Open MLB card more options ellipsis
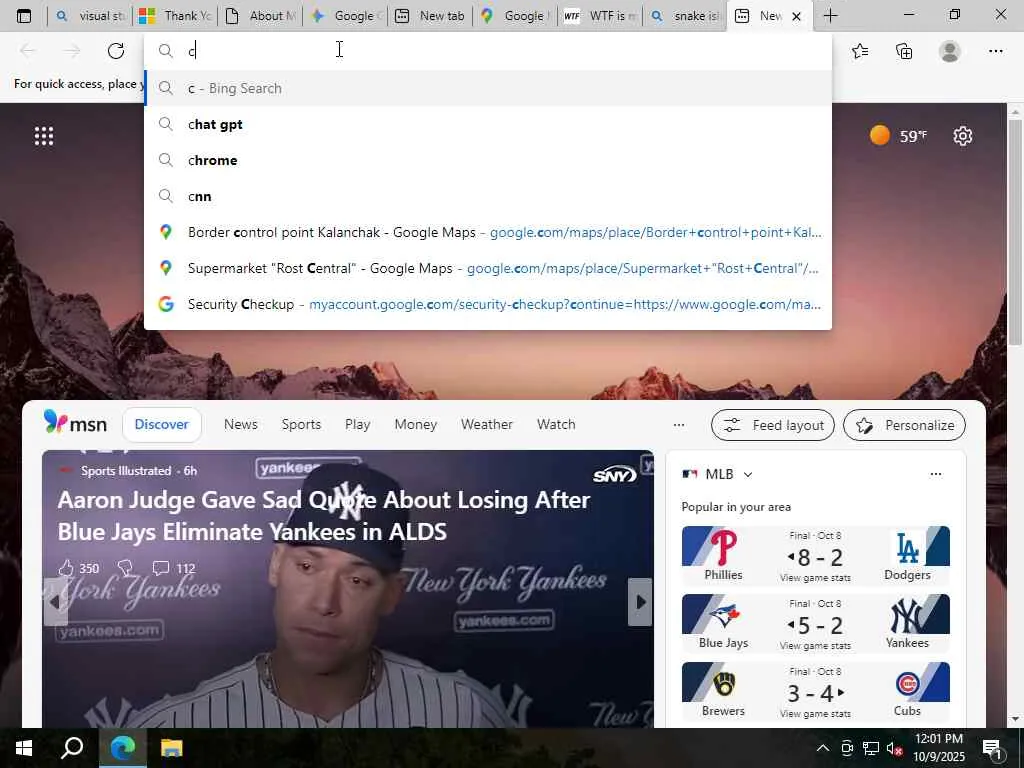This screenshot has height=768, width=1024. [936, 474]
